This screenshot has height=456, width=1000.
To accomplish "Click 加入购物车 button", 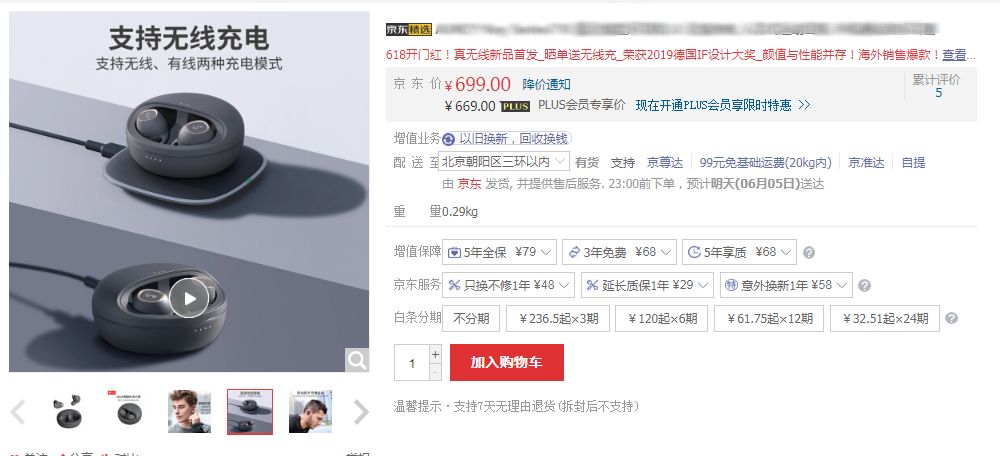I will click(507, 362).
